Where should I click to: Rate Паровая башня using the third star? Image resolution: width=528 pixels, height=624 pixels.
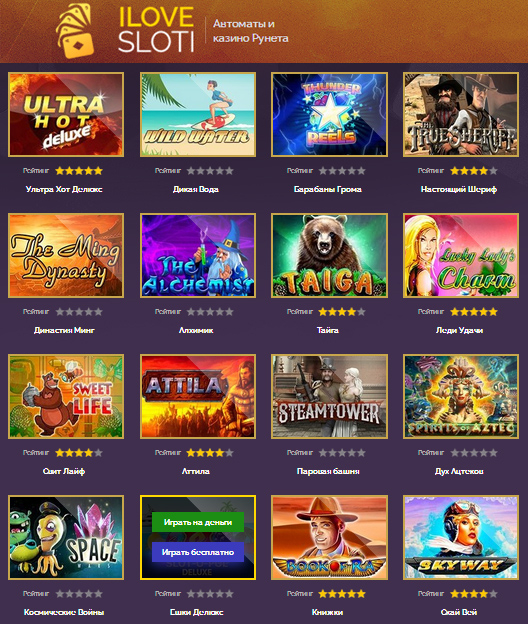(342, 452)
